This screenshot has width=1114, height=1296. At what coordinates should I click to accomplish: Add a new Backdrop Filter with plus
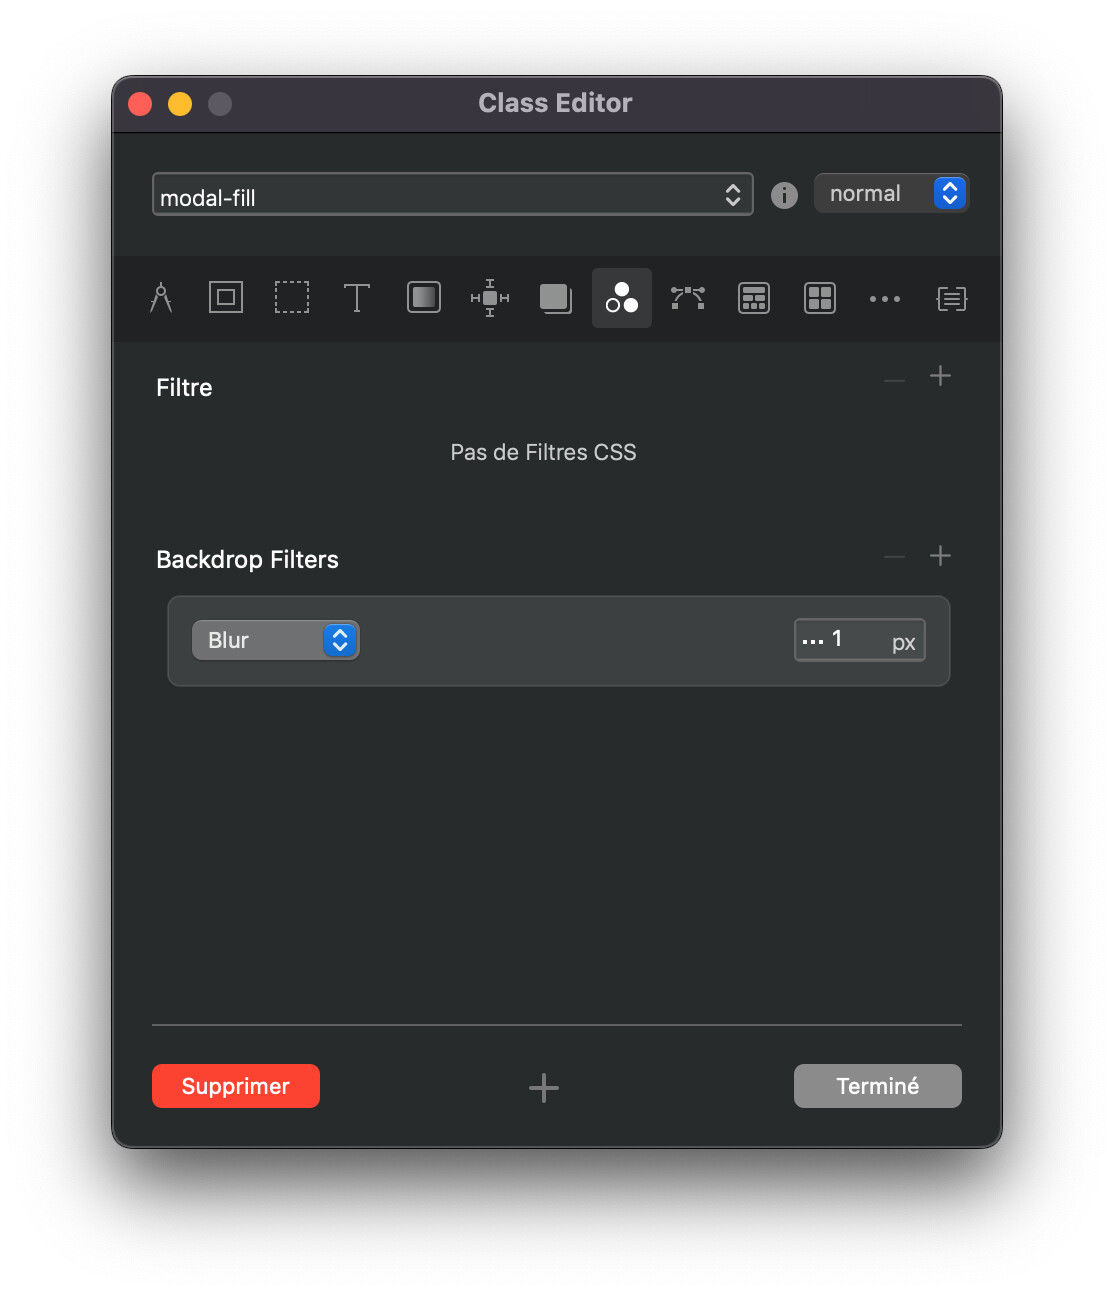point(940,556)
